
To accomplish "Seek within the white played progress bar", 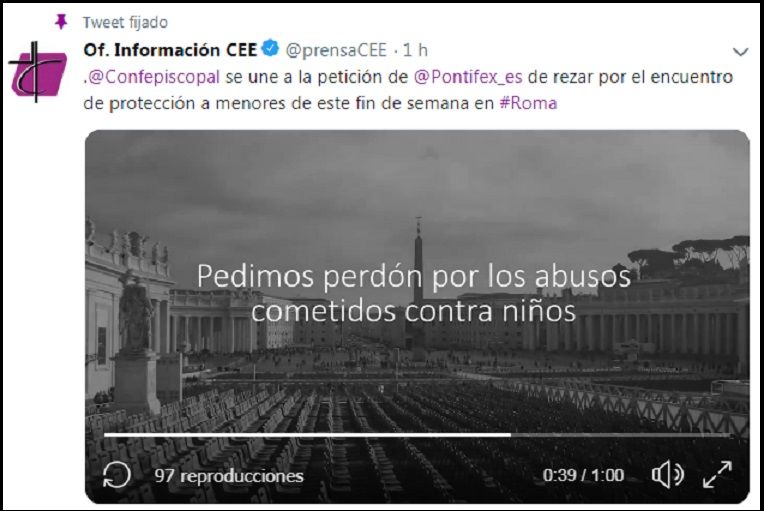I will click(307, 435).
